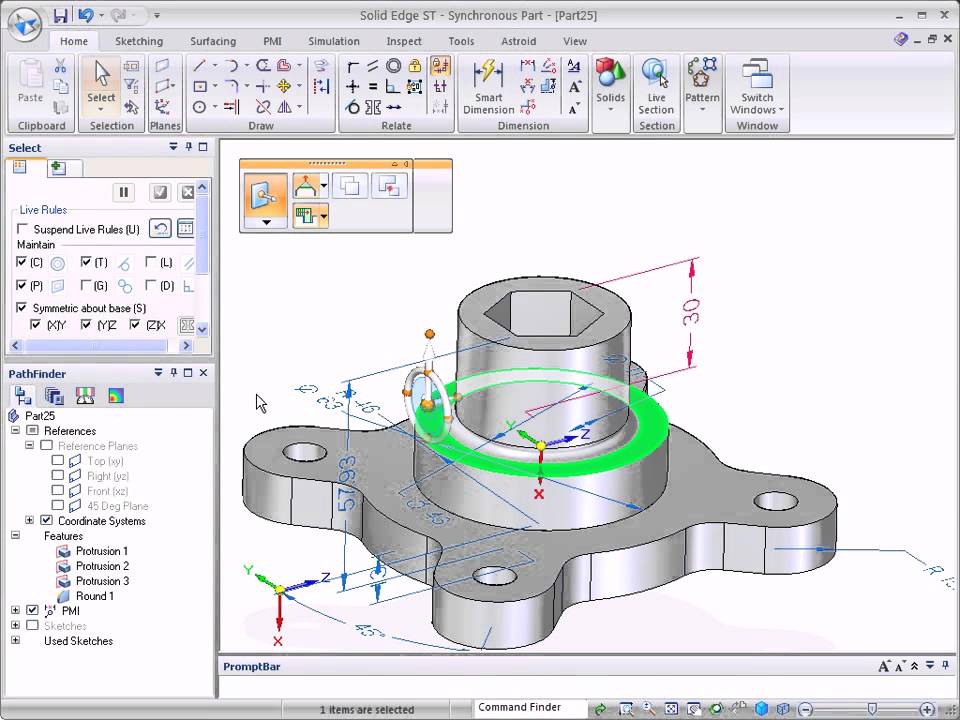Viewport: 960px width, 720px height.
Task: Open the Selection Manager tool
Action: (131, 107)
